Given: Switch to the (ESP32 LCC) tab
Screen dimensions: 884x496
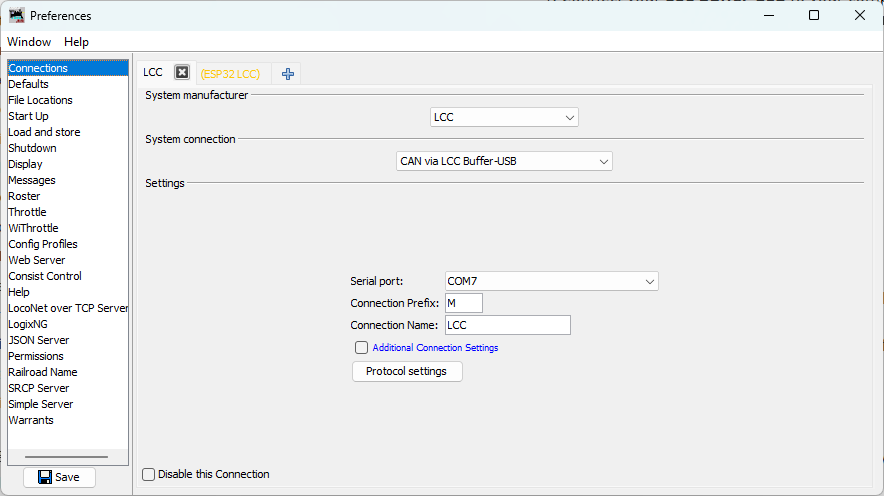Looking at the screenshot, I should pos(230,74).
